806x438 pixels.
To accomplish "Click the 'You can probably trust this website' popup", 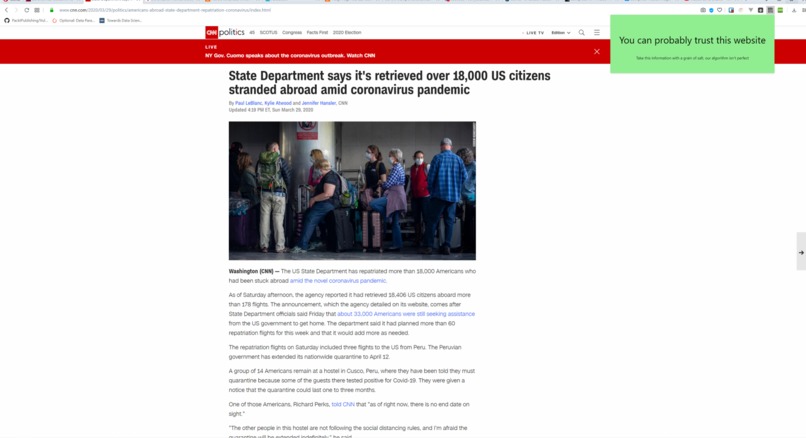I will 692,44.
